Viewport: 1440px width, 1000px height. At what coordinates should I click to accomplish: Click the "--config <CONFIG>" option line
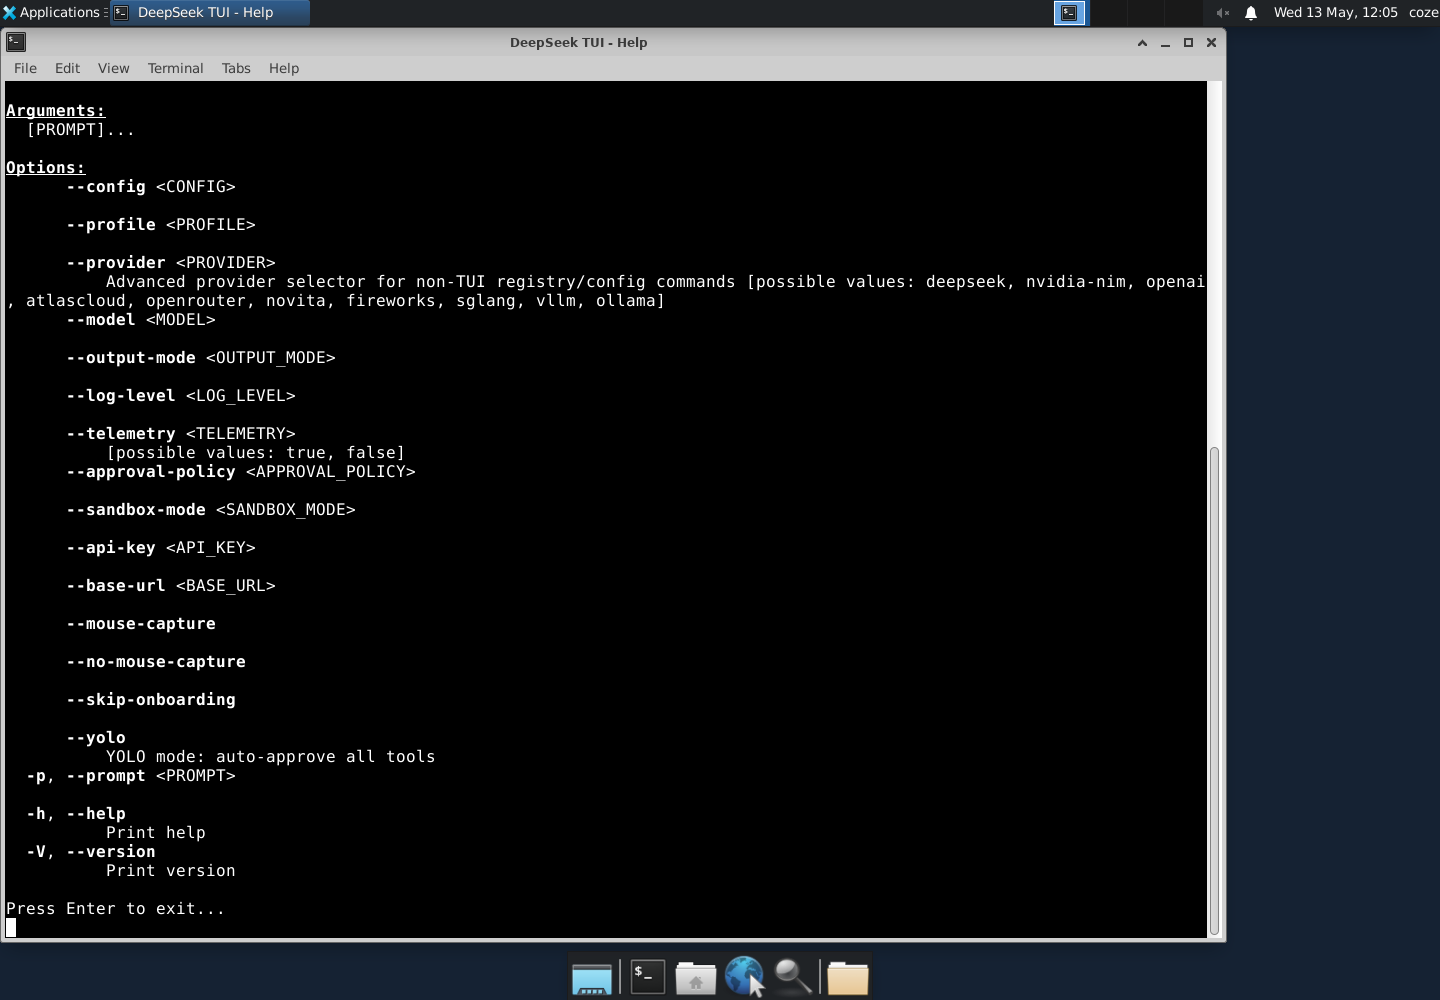click(x=151, y=187)
